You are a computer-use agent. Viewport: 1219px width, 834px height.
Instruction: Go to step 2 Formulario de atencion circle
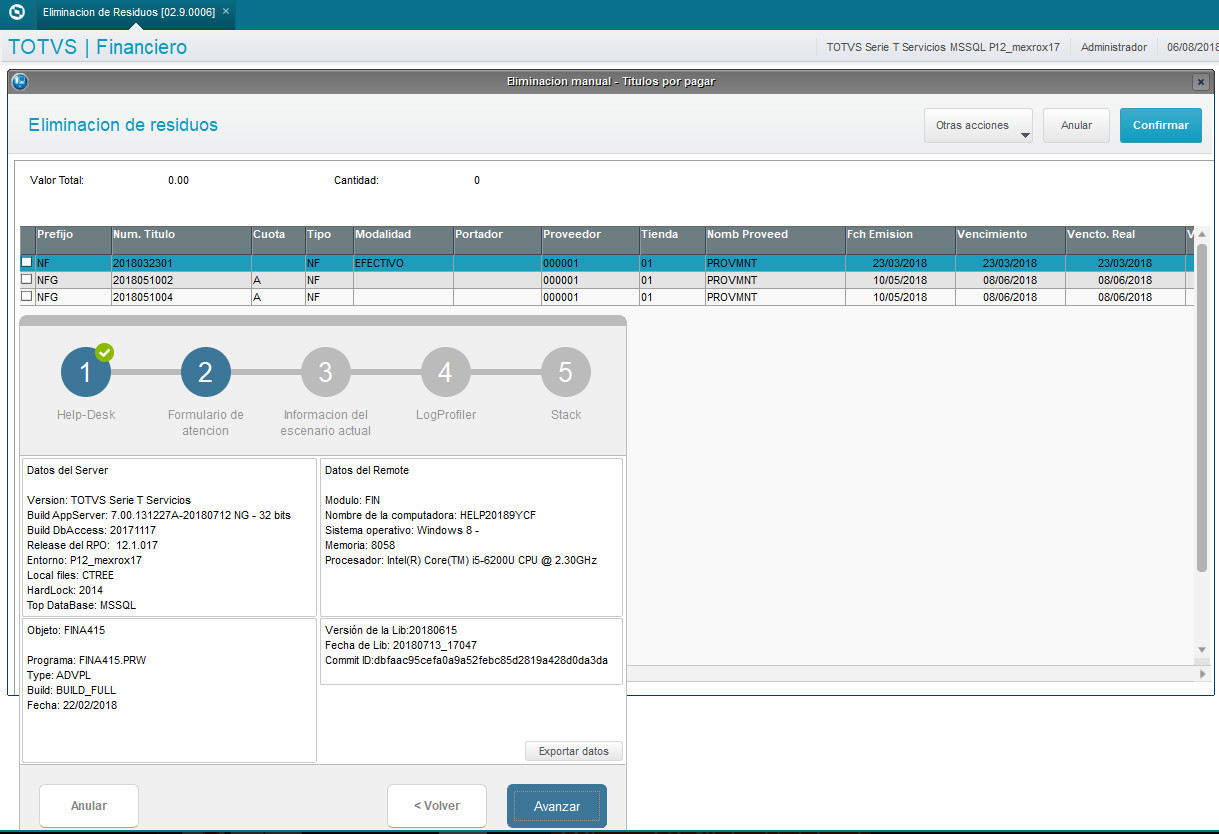[206, 373]
